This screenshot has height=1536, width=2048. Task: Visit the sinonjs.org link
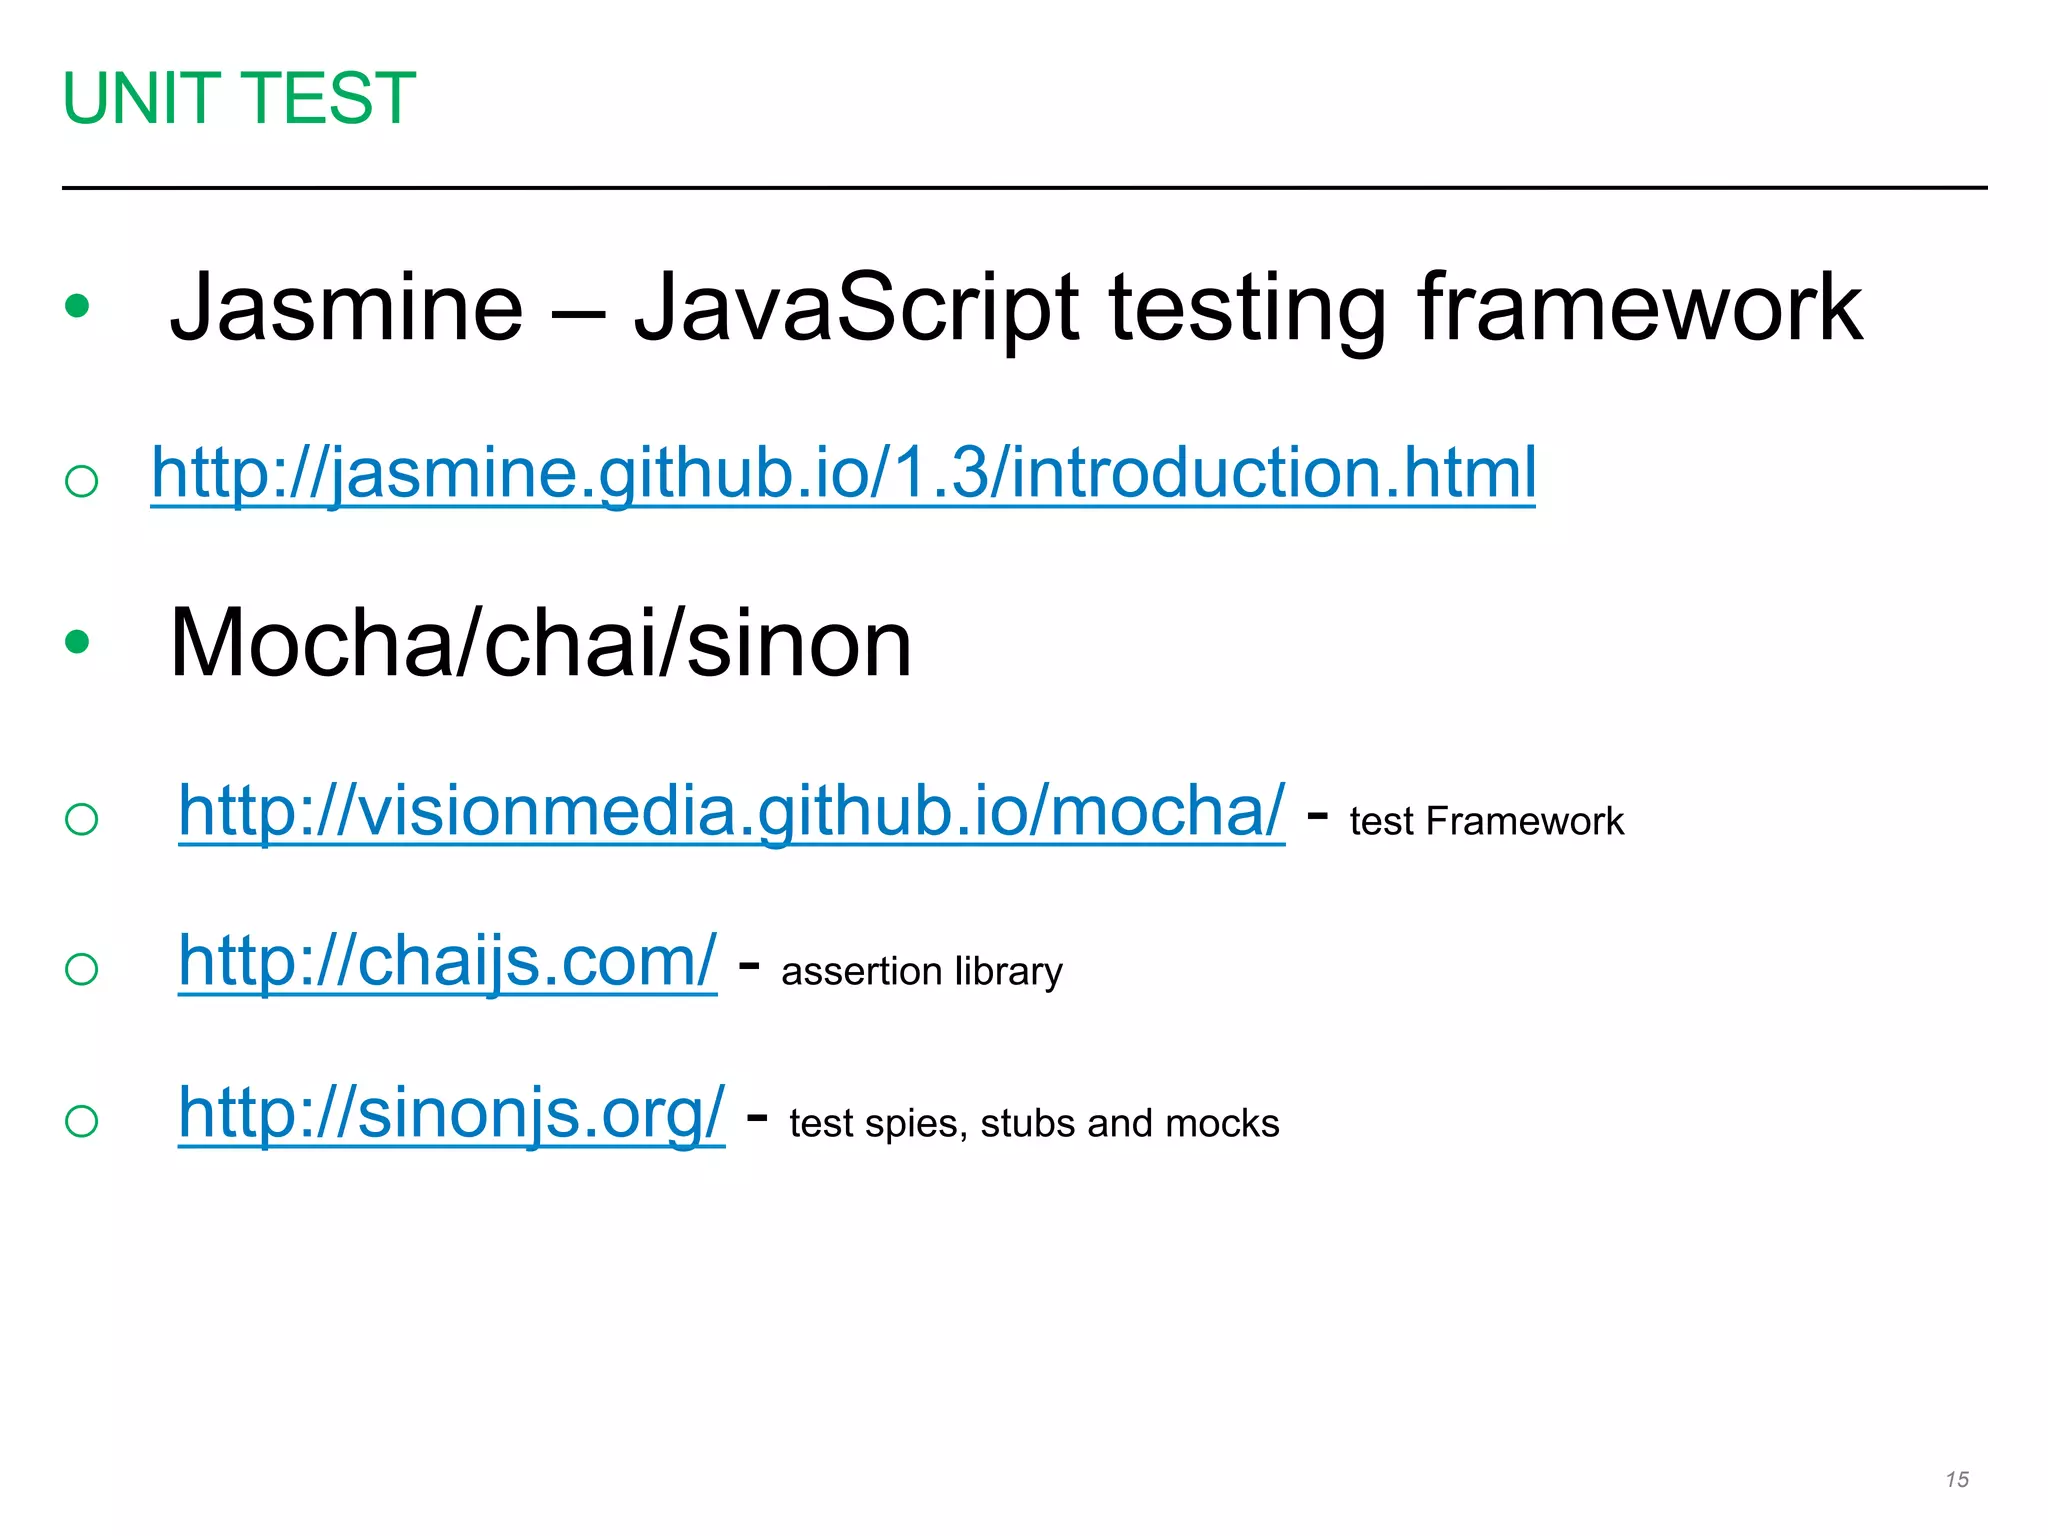(x=452, y=1113)
